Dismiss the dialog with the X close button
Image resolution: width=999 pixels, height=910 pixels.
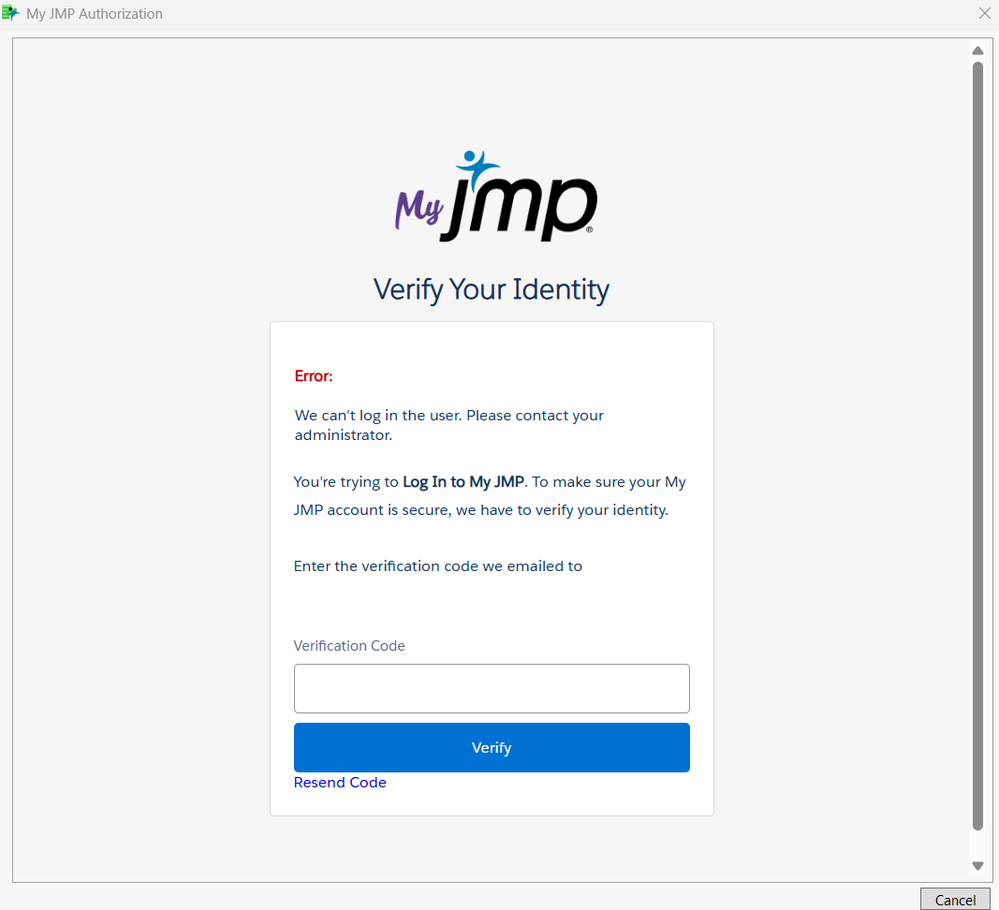tap(984, 13)
